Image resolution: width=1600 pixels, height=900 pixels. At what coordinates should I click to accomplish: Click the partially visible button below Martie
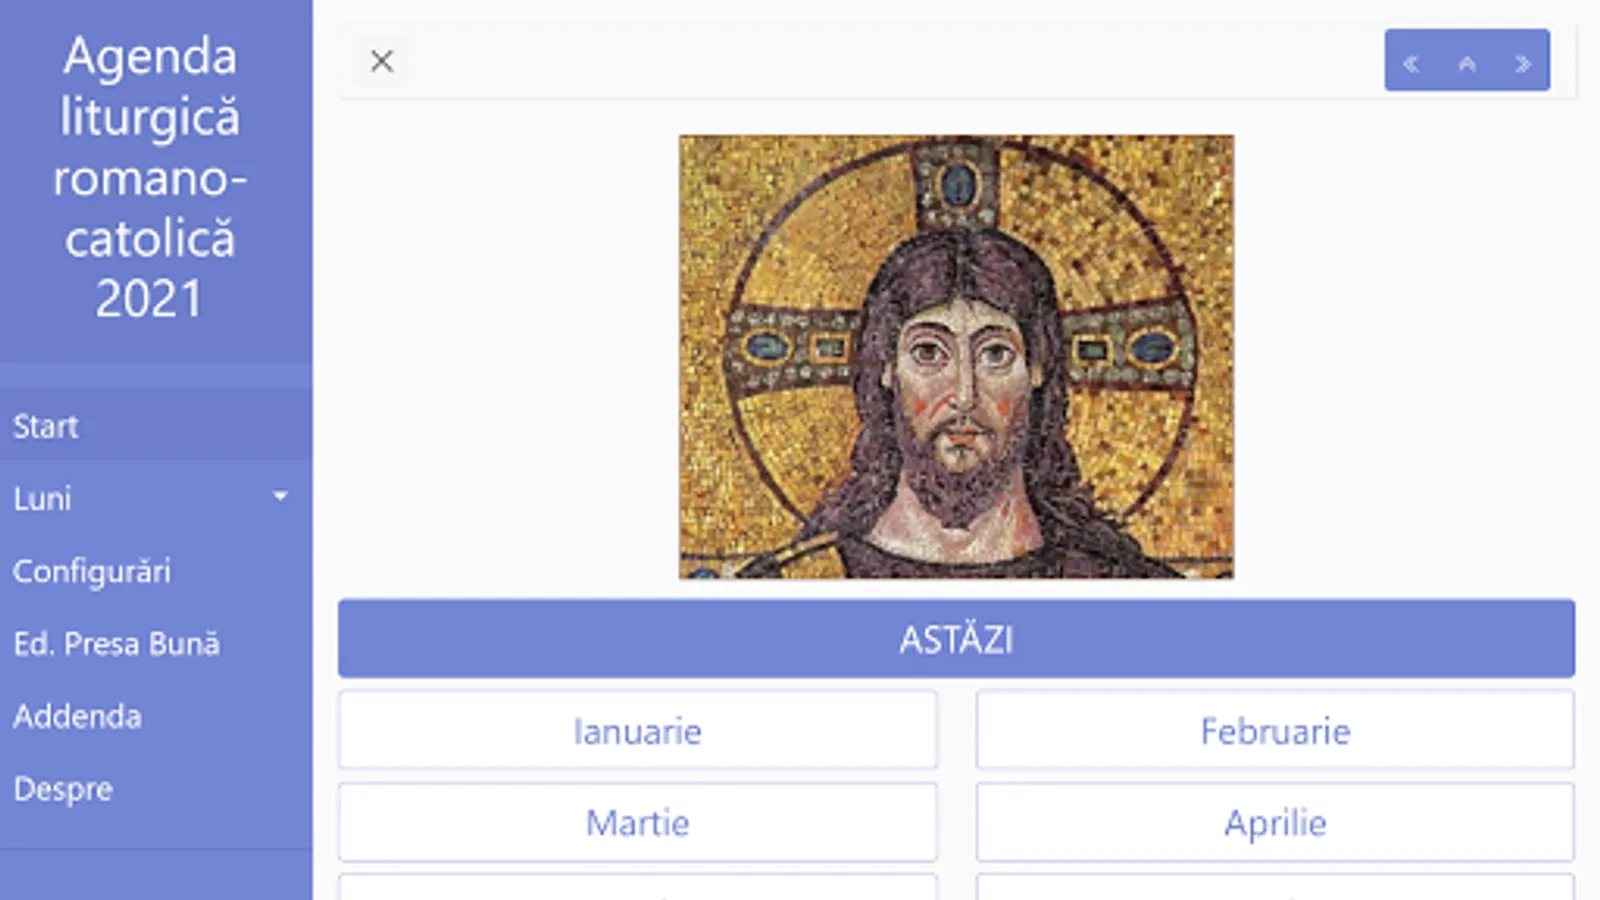tap(638, 888)
